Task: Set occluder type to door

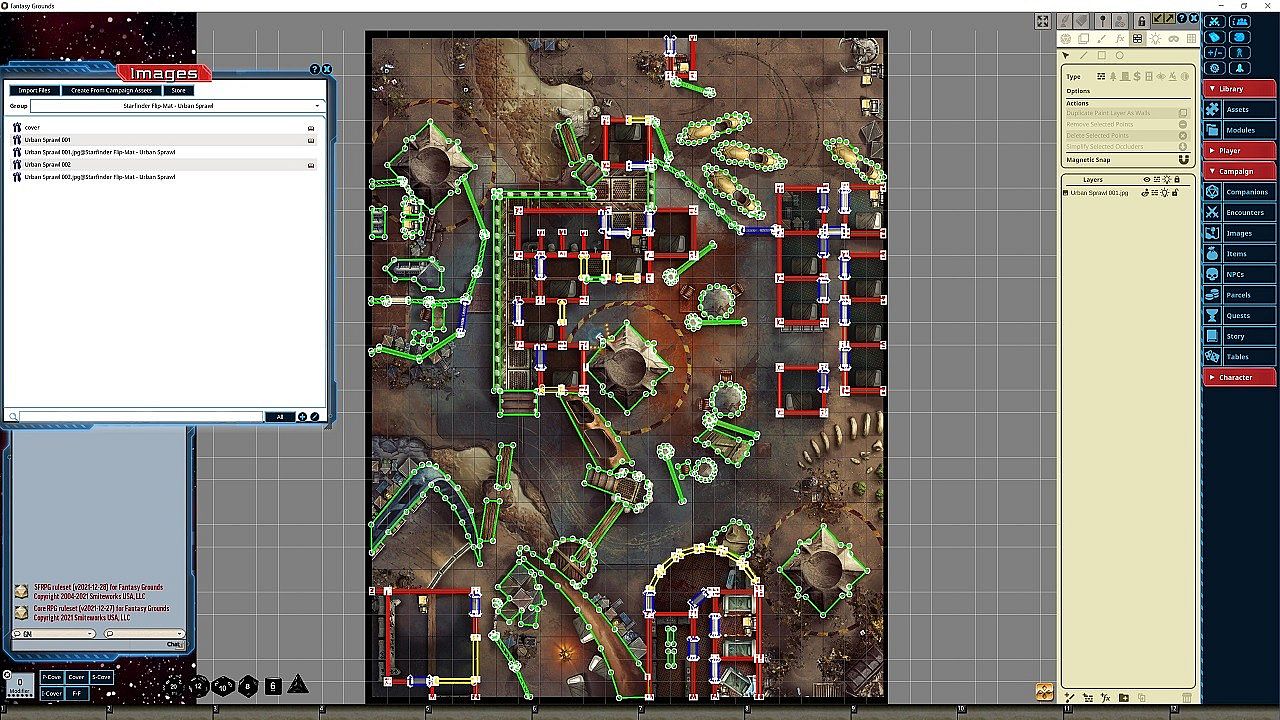Action: (x=1125, y=77)
